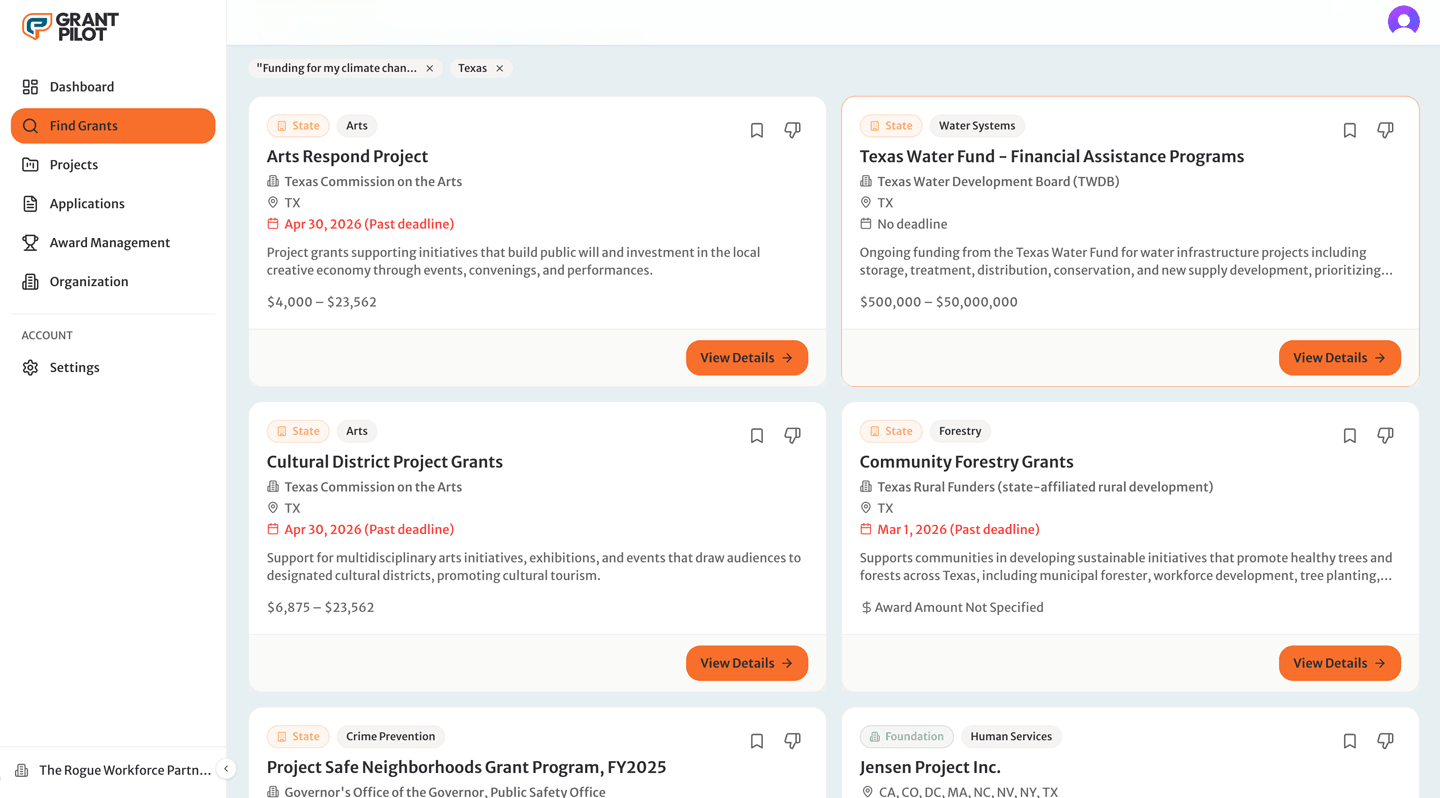The image size is (1440, 798).
Task: Open Organization section
Action: point(113,282)
